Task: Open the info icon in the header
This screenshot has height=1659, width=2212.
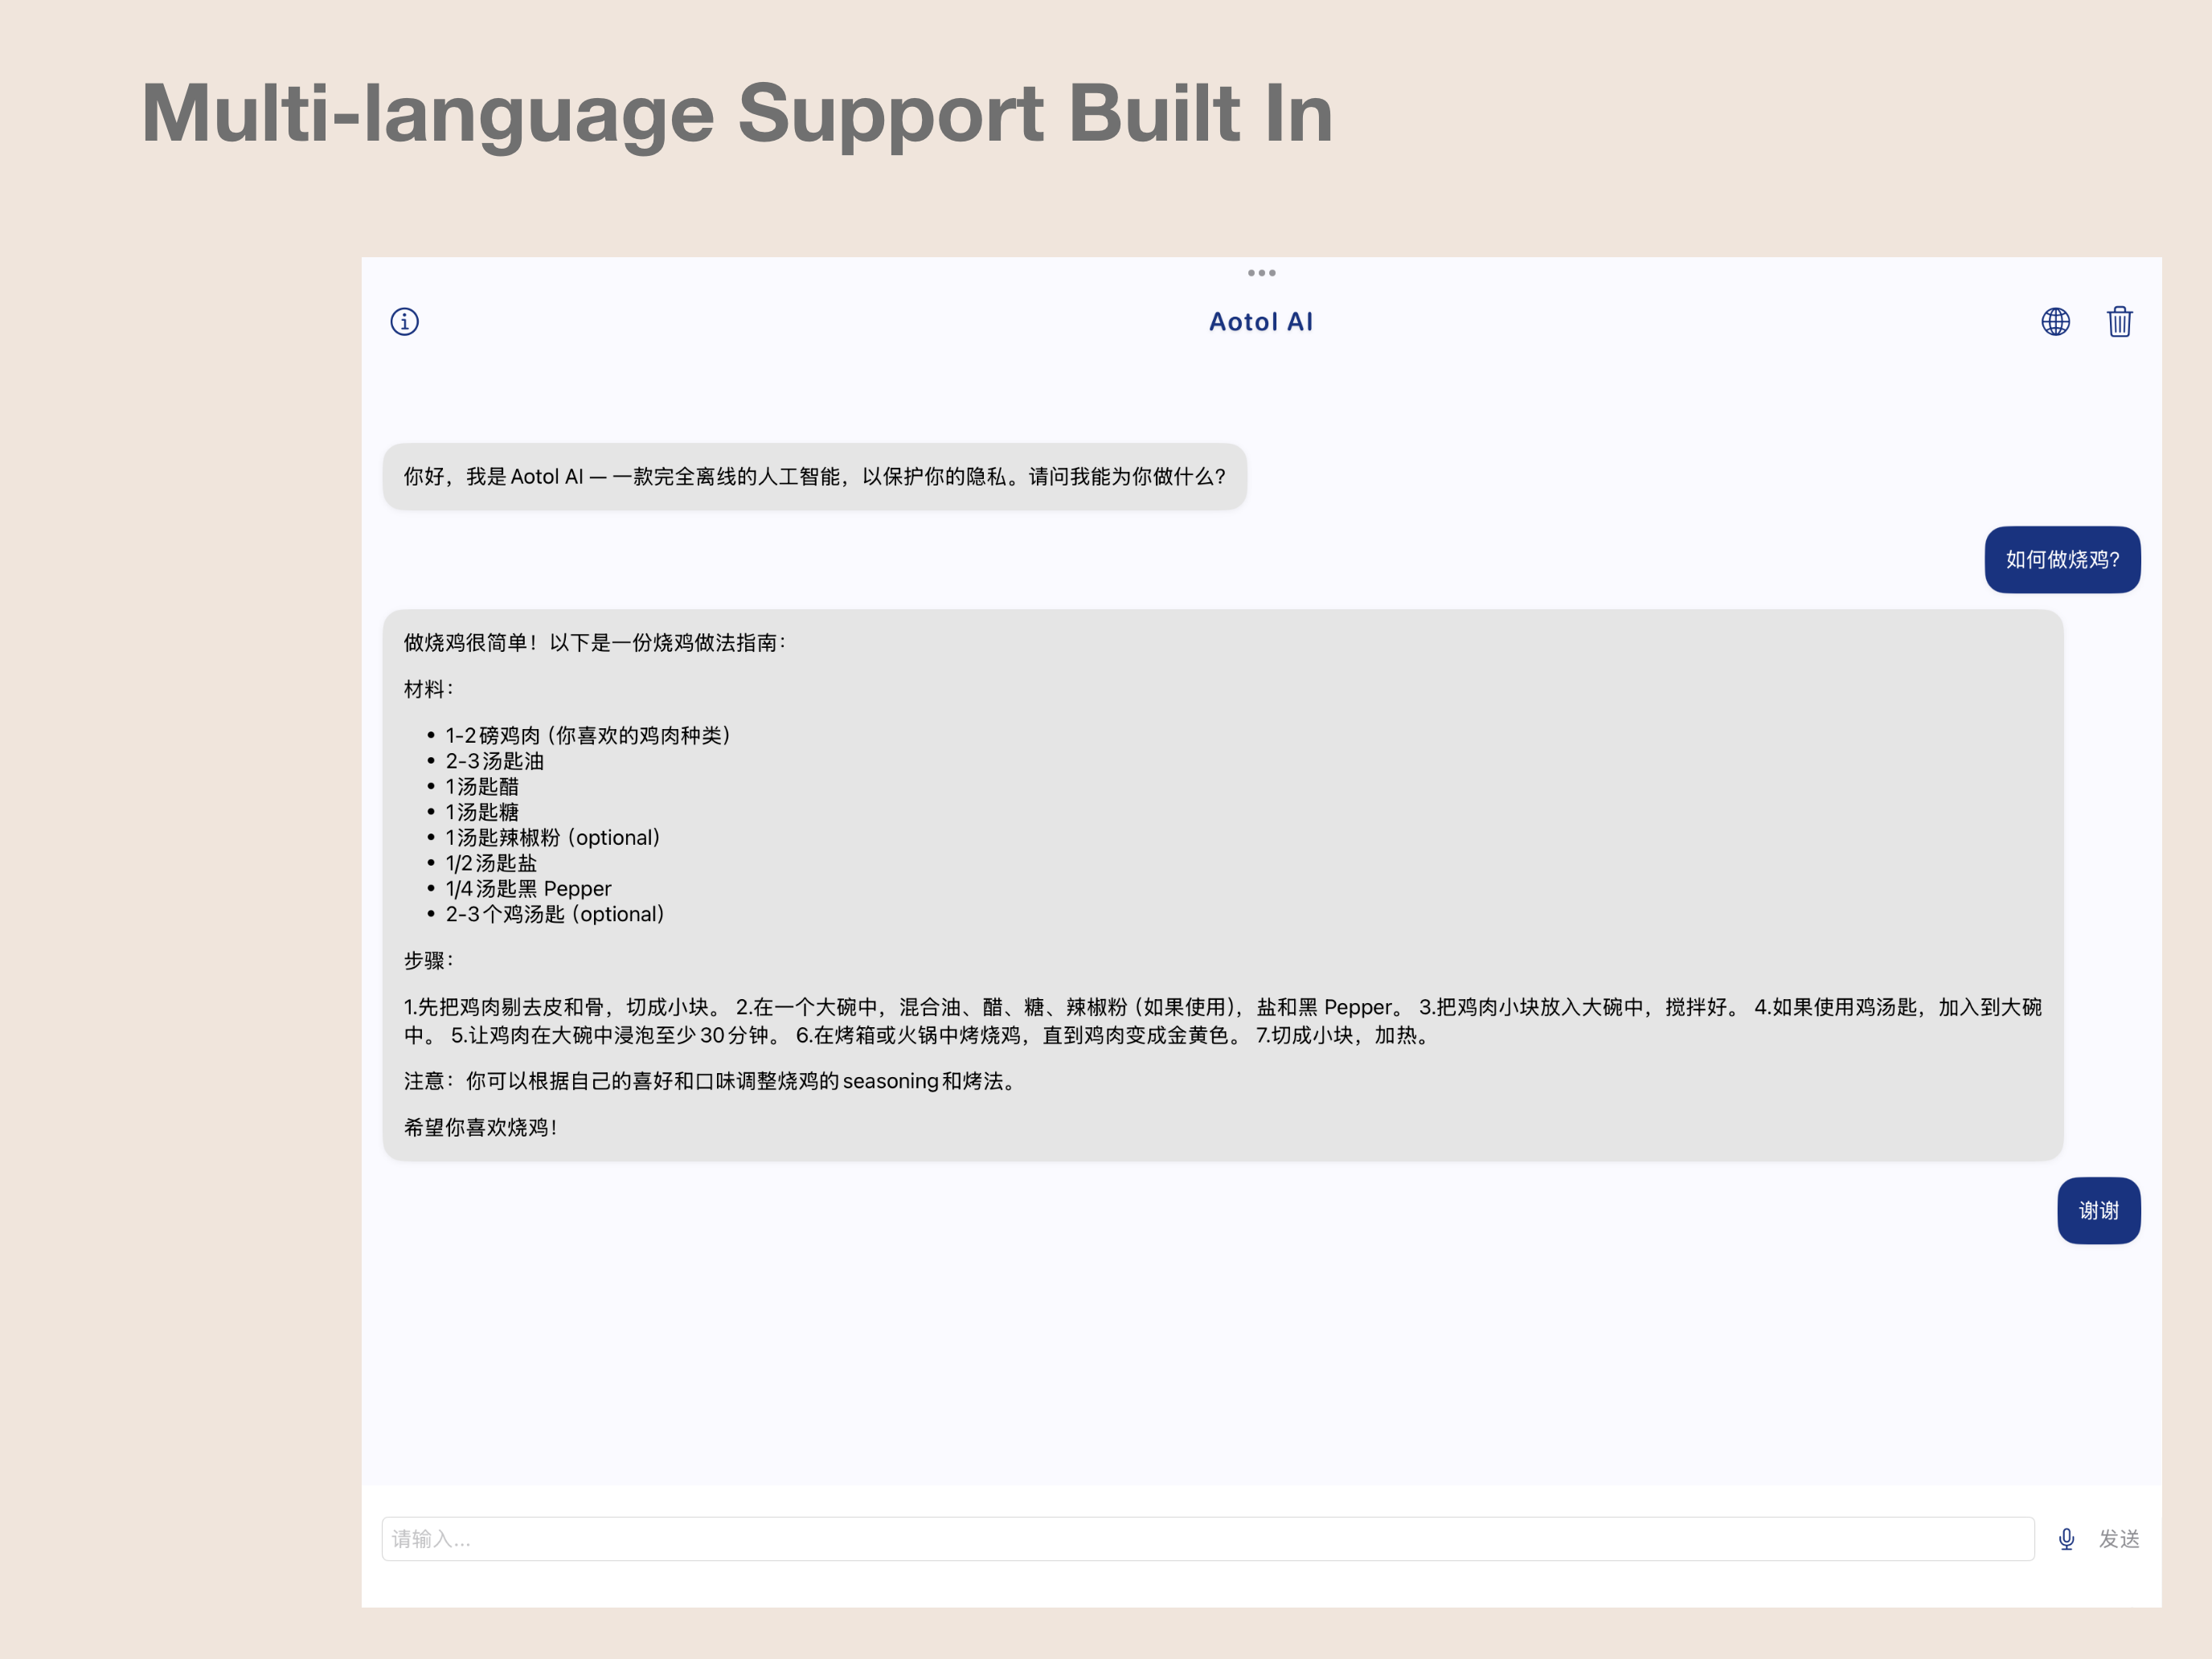Action: 404,322
